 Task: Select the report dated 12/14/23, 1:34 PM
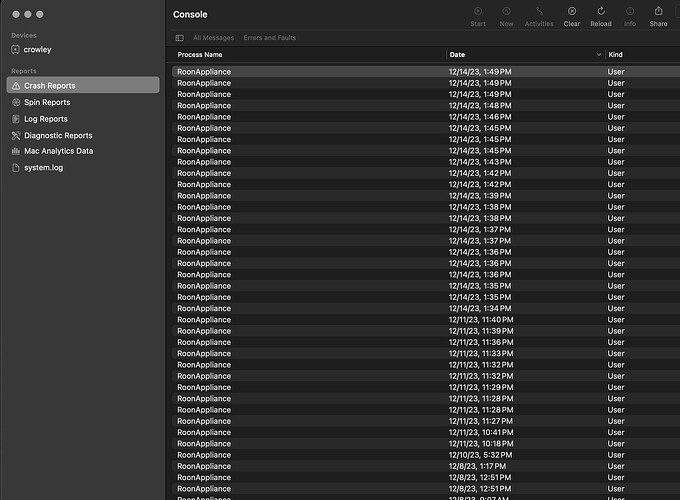(426, 309)
